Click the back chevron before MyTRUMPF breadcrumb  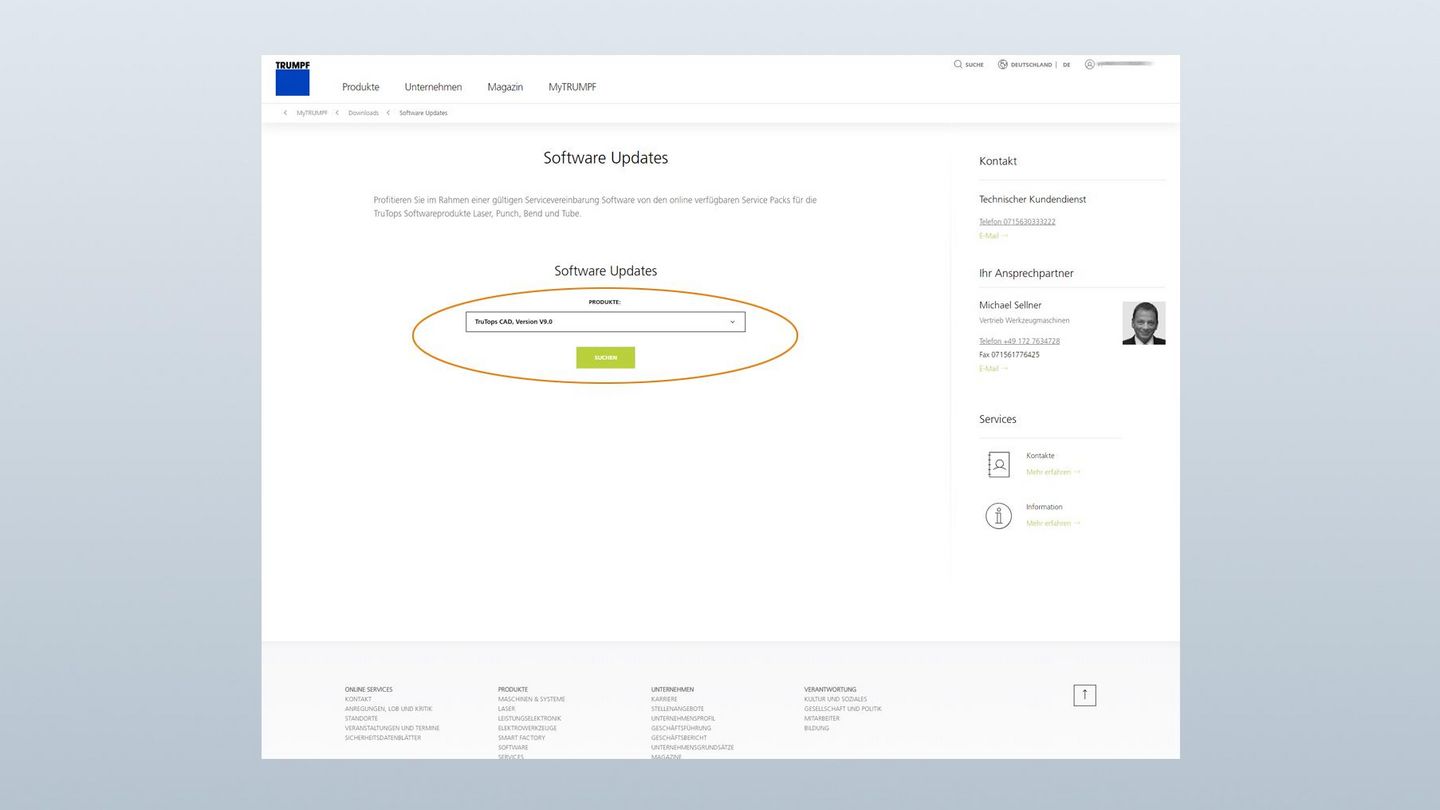click(x=285, y=112)
